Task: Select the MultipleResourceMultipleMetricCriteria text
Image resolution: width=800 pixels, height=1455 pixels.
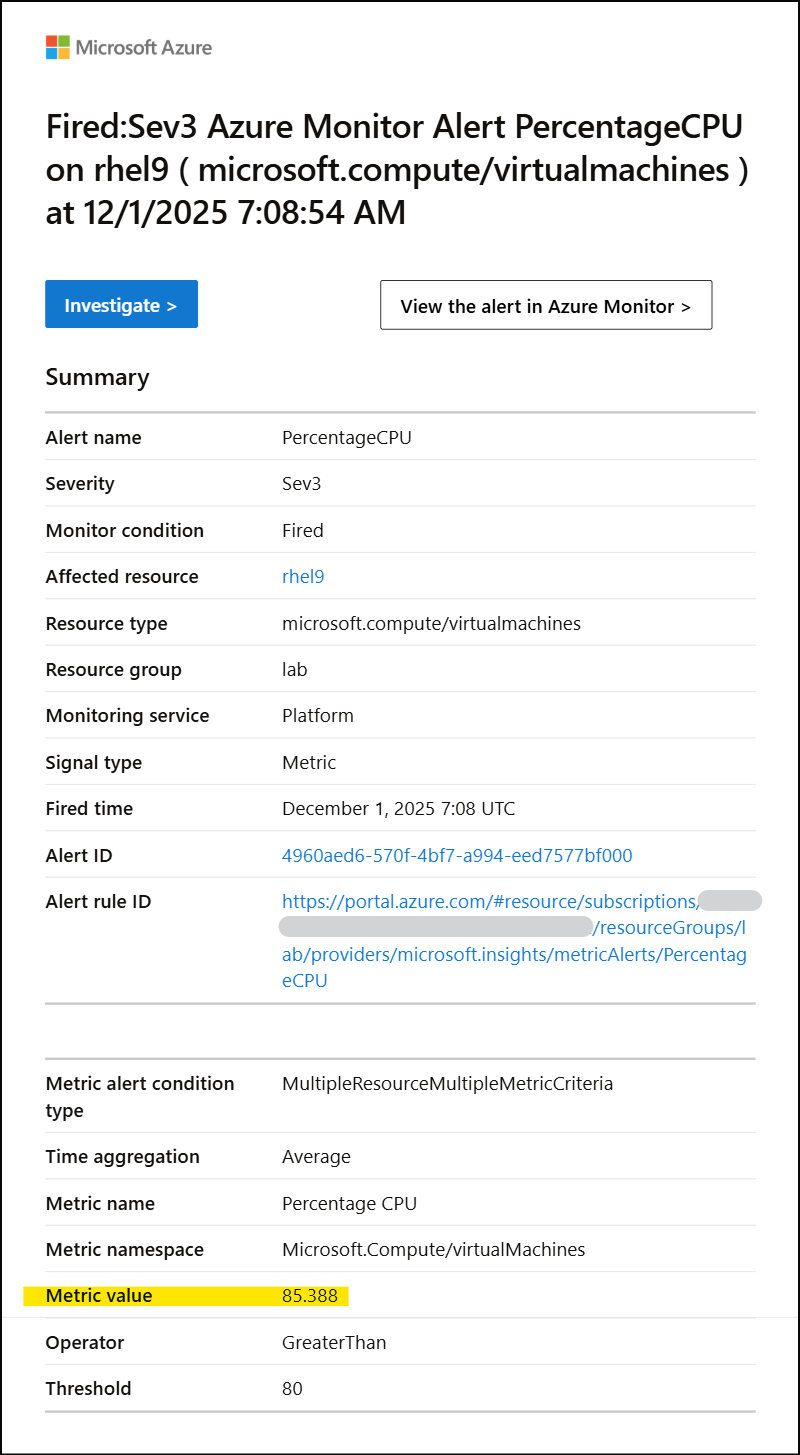Action: tap(448, 1084)
